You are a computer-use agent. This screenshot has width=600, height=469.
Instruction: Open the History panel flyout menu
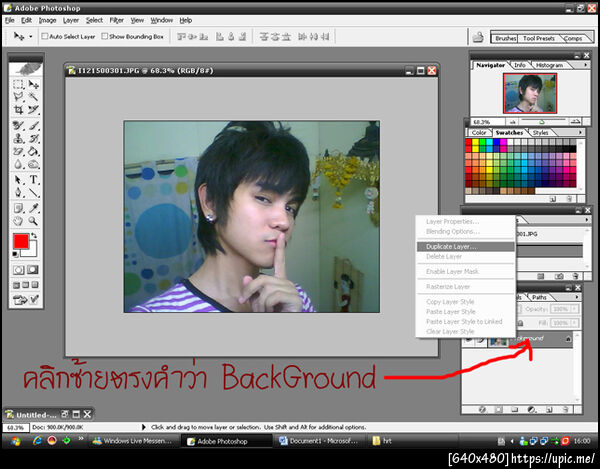tap(587, 220)
